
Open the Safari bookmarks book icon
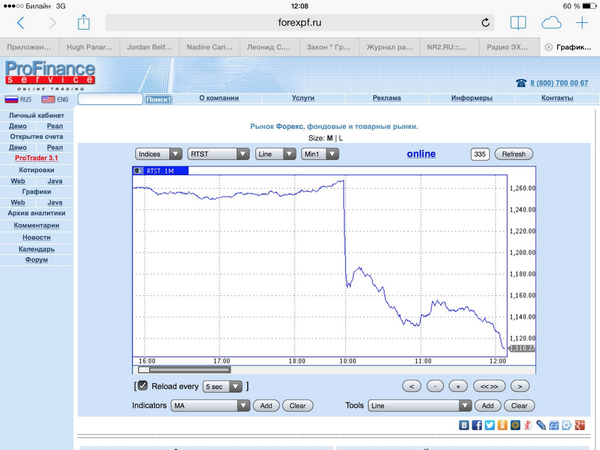tap(518, 22)
